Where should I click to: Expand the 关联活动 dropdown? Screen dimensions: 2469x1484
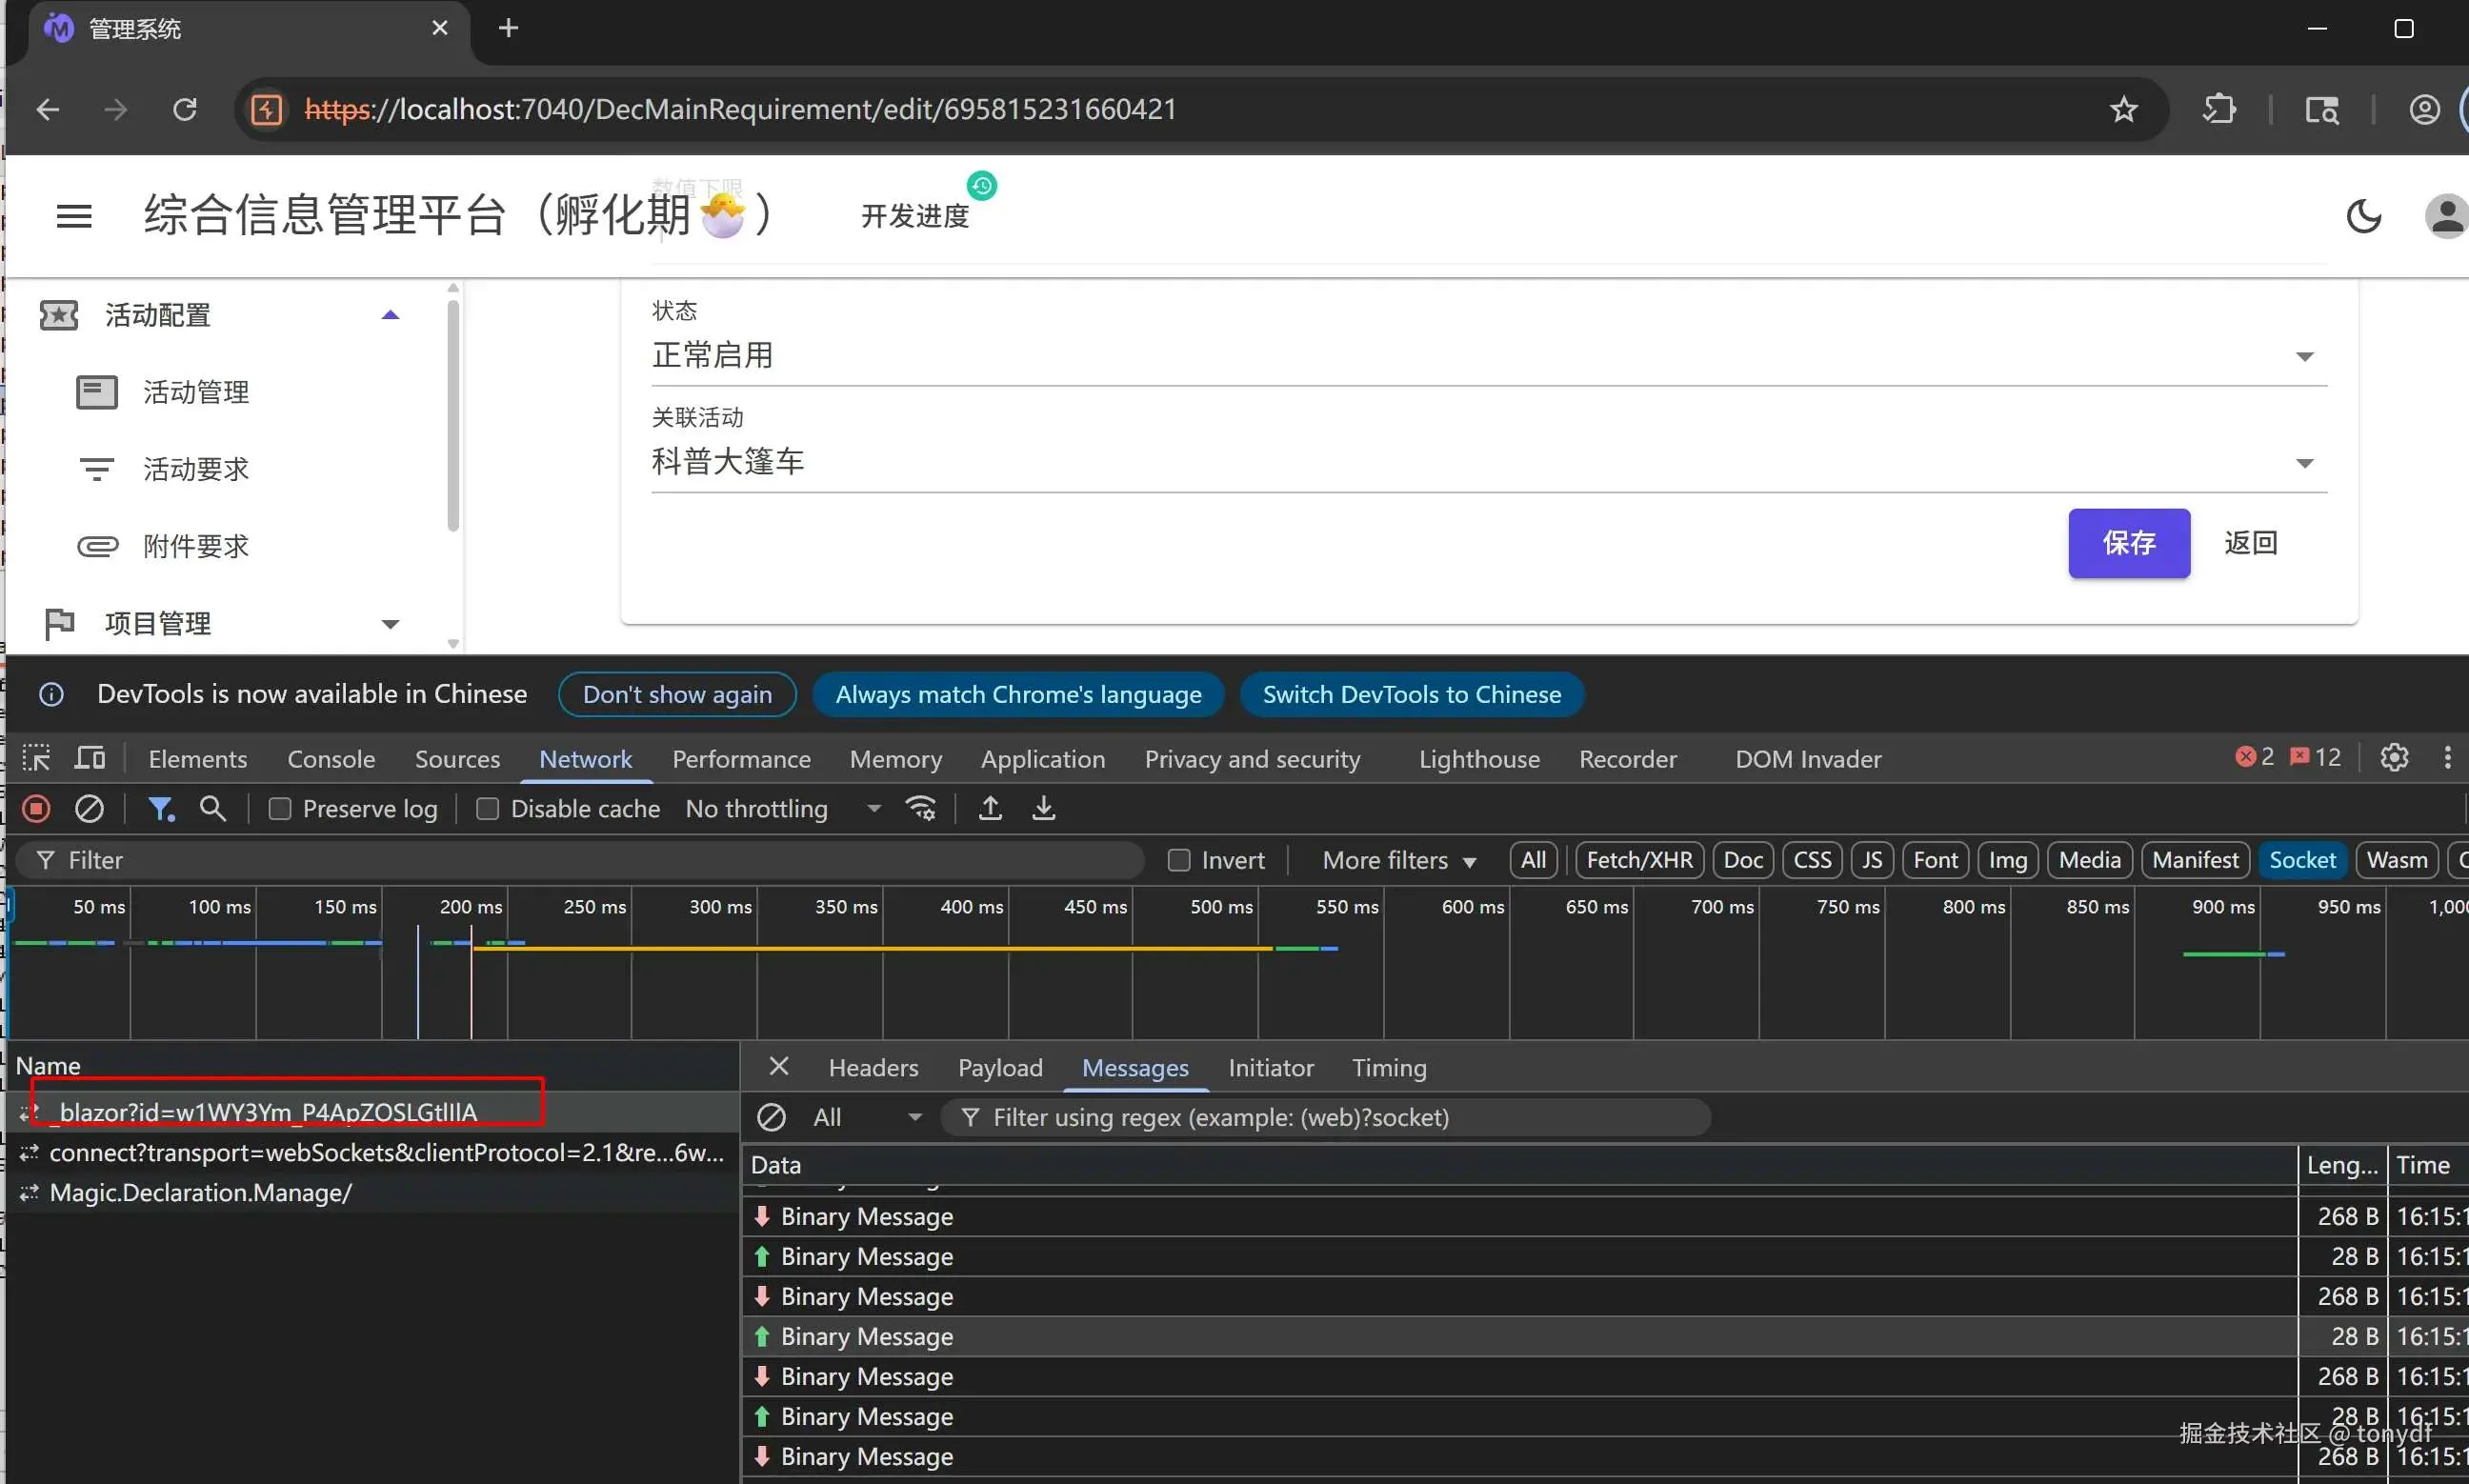pos(2304,463)
